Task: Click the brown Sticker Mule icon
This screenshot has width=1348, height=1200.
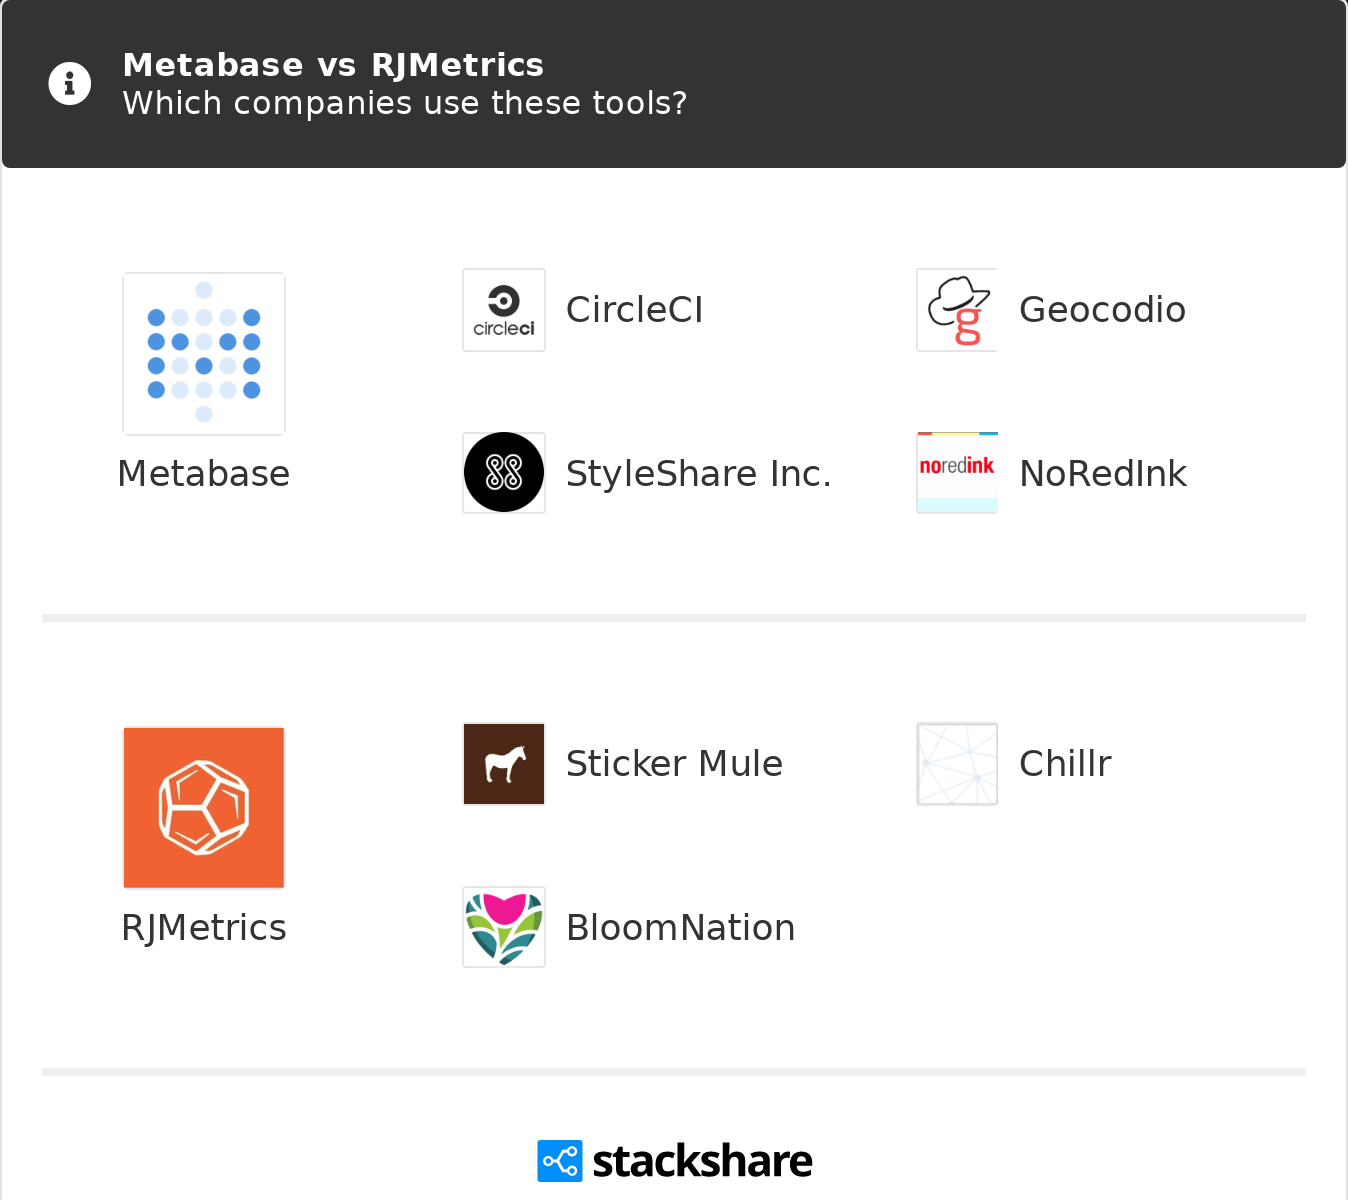Action: pyautogui.click(x=504, y=764)
